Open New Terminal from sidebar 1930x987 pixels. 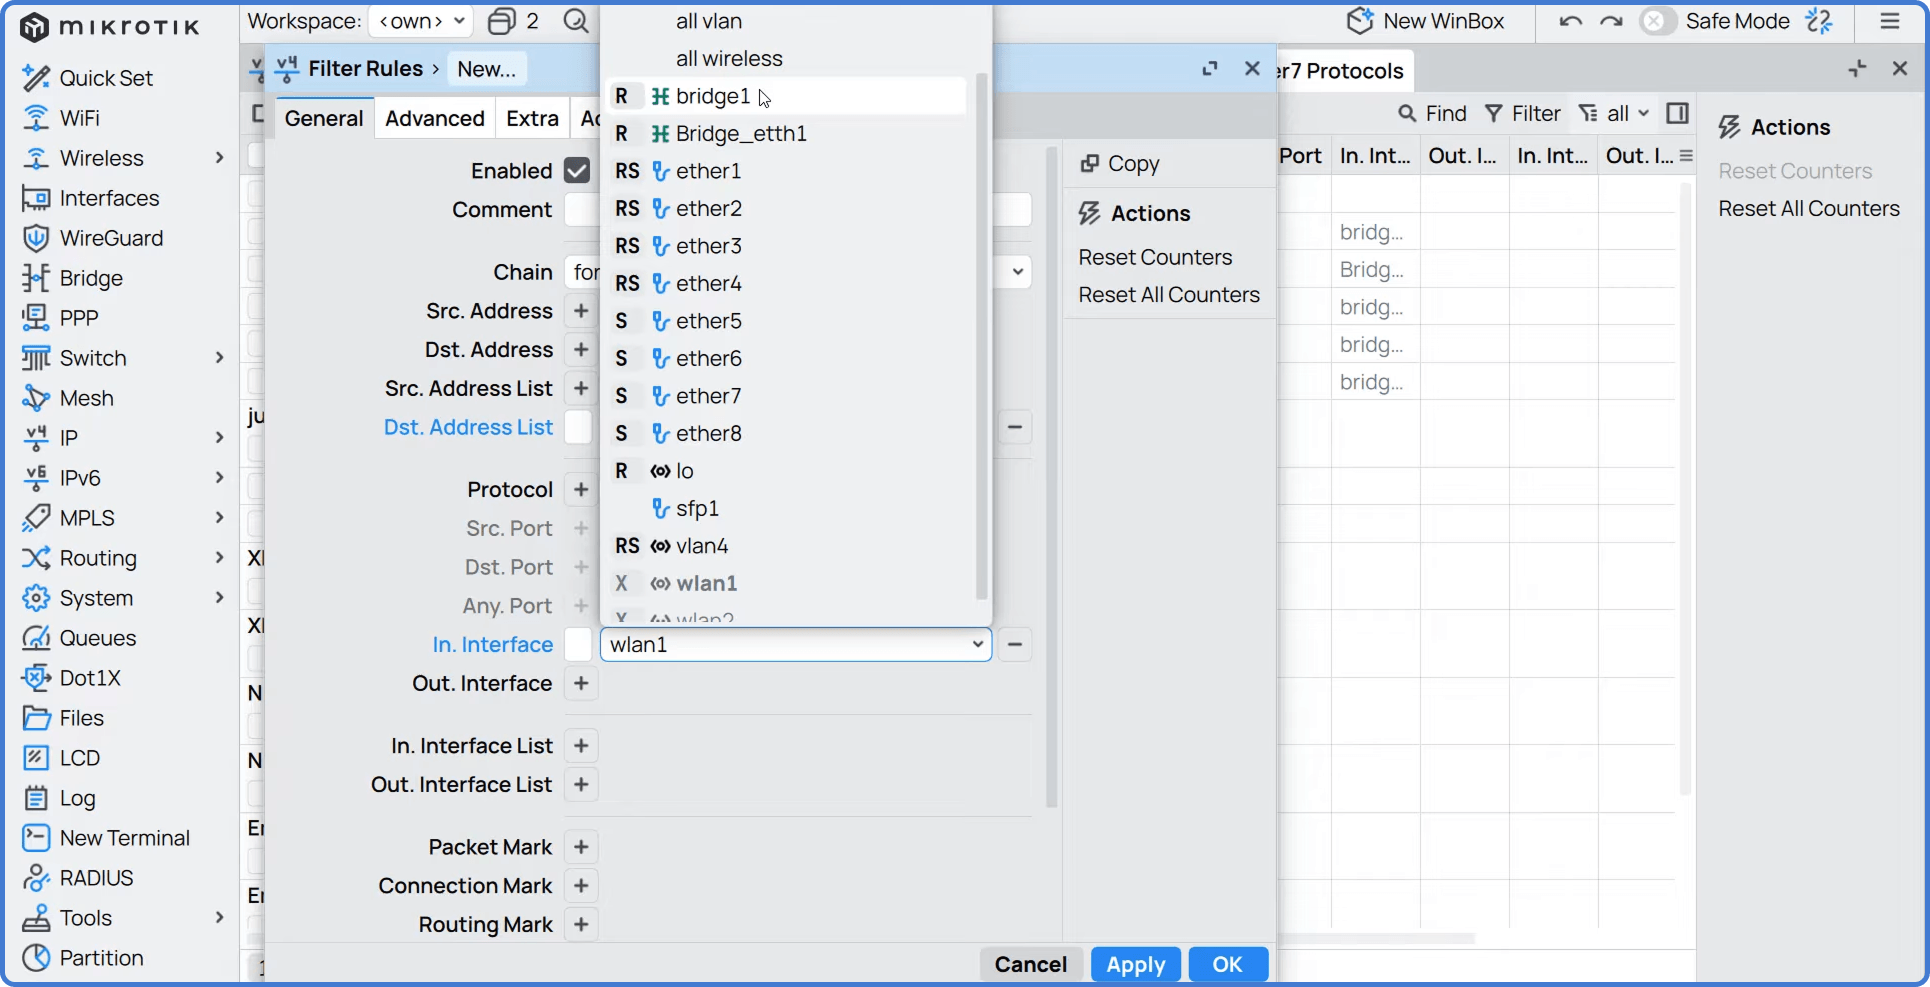[36, 838]
